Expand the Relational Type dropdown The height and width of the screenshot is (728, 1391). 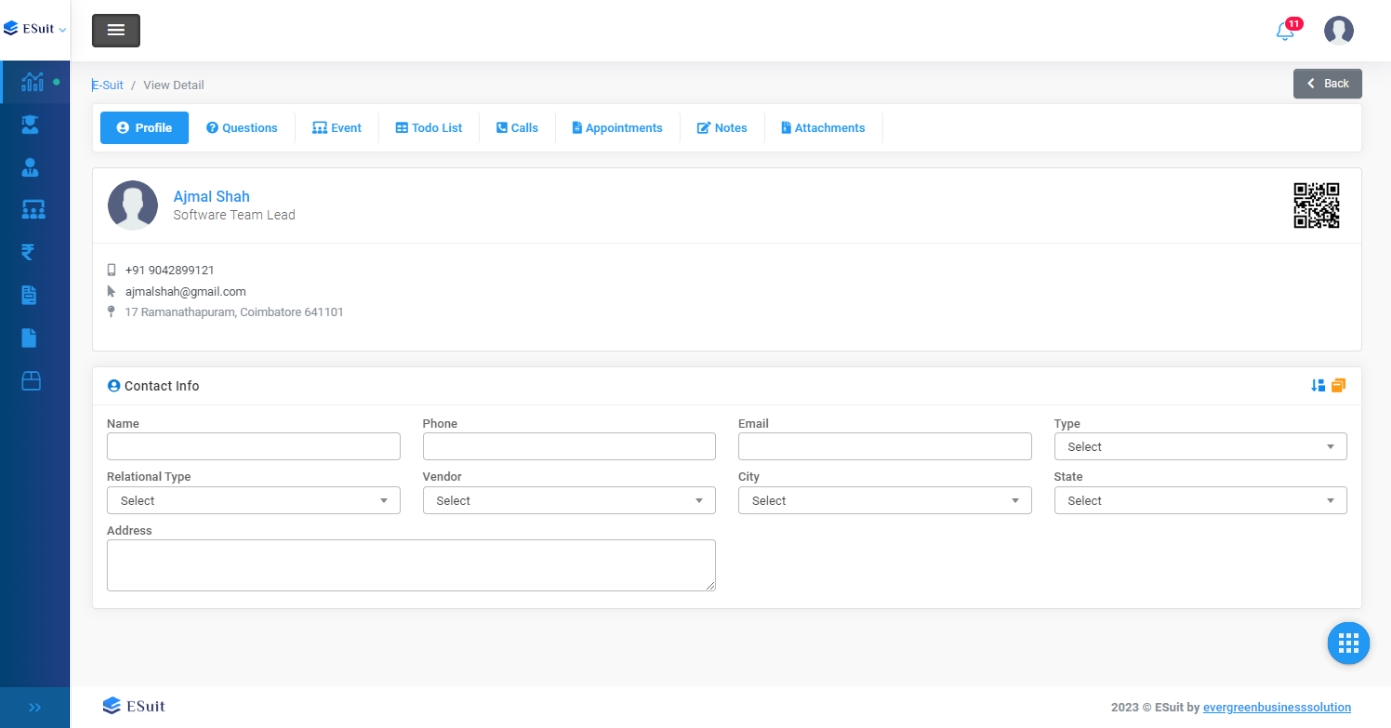tap(253, 501)
